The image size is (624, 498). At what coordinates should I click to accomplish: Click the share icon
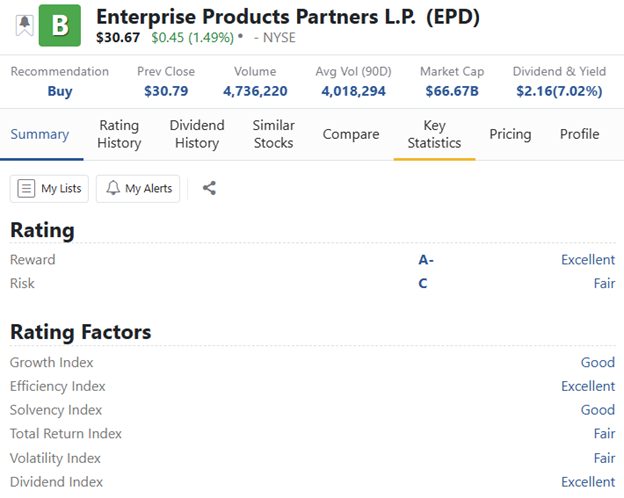(x=209, y=188)
